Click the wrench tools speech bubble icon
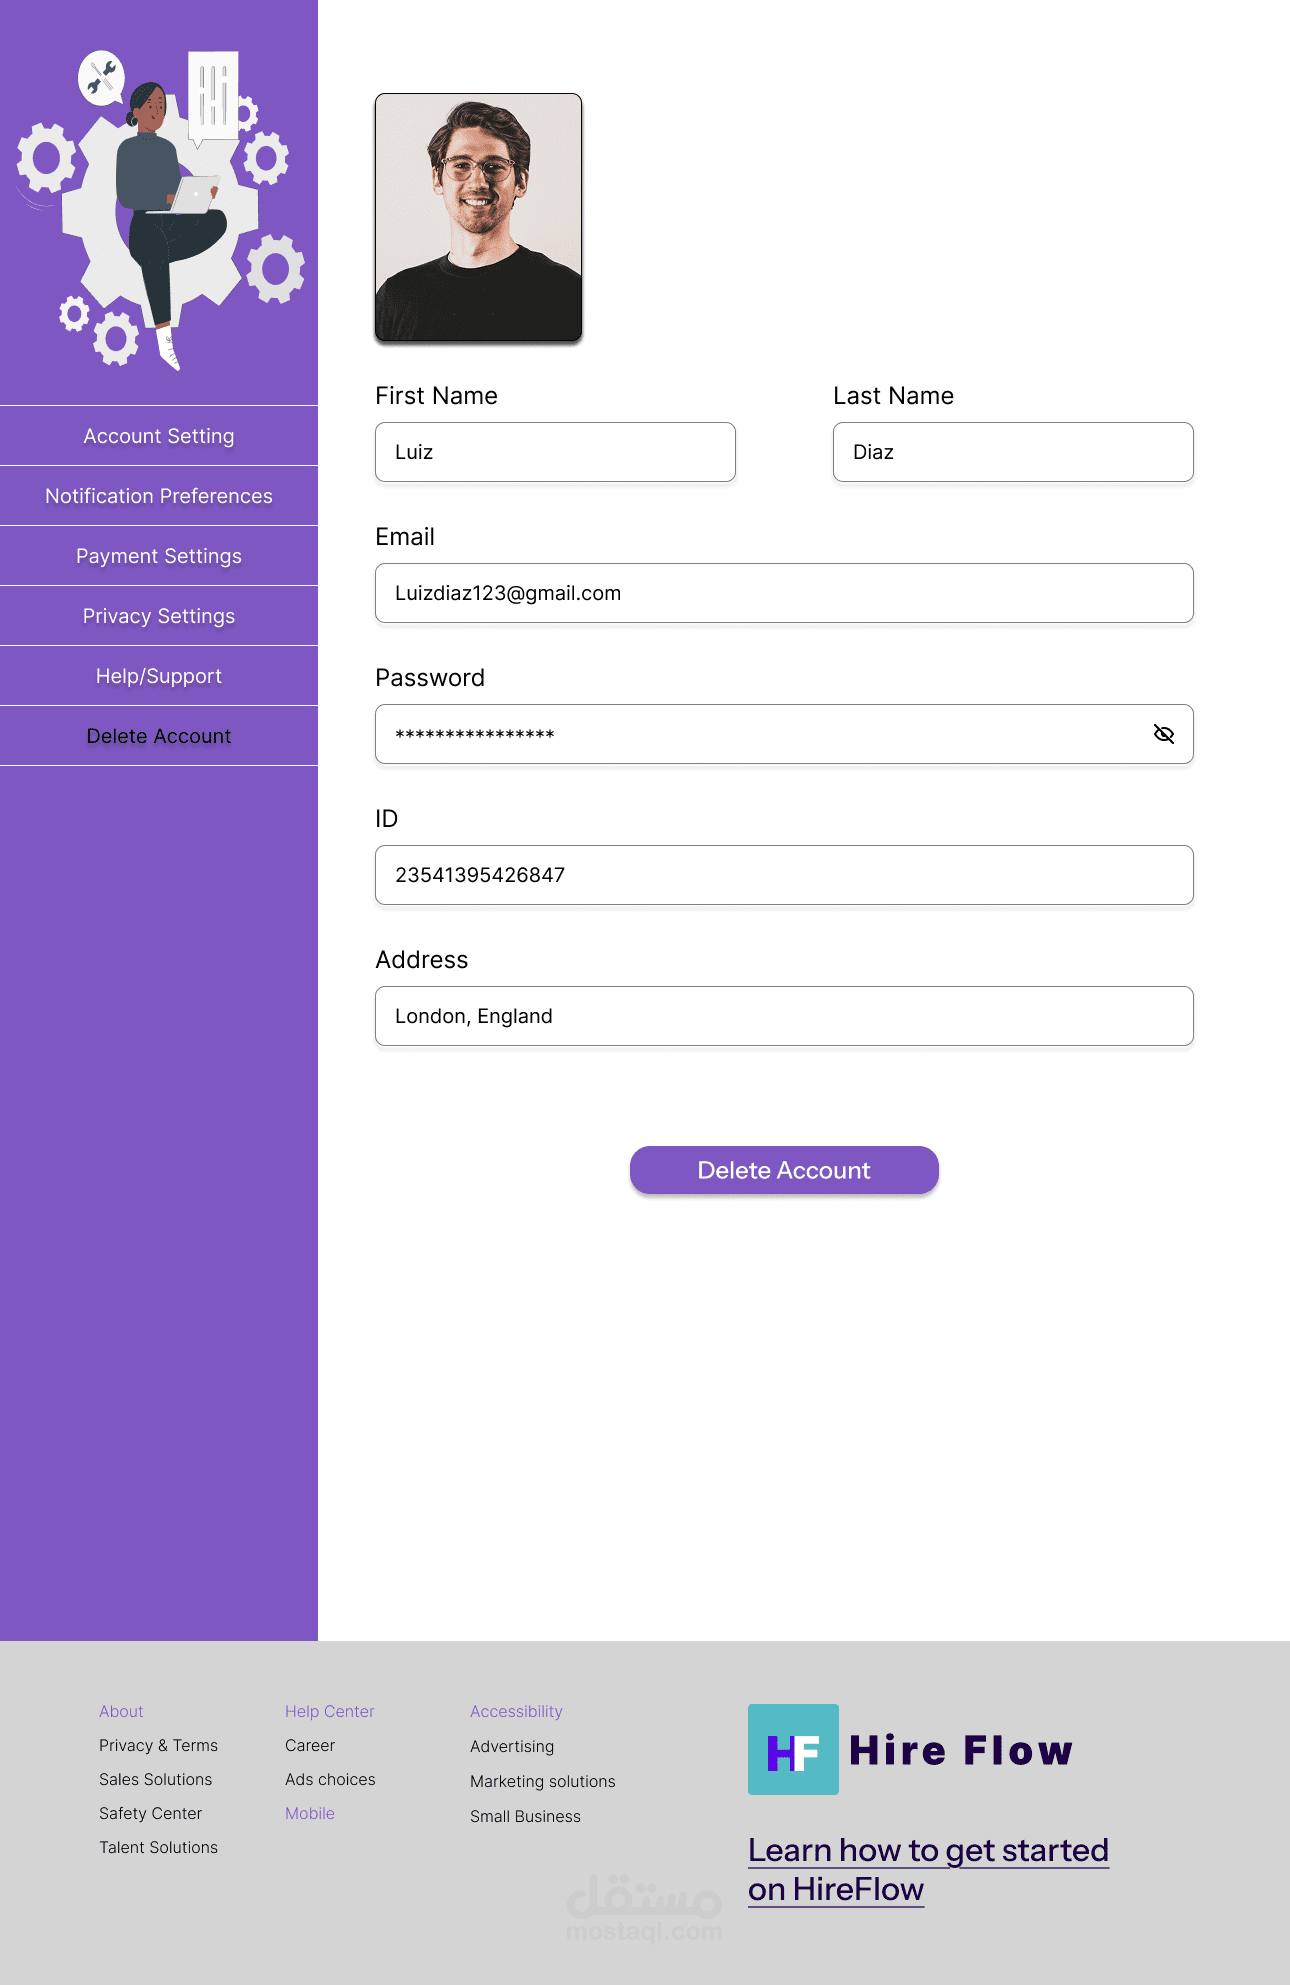Image resolution: width=1290 pixels, height=1985 pixels. click(101, 77)
